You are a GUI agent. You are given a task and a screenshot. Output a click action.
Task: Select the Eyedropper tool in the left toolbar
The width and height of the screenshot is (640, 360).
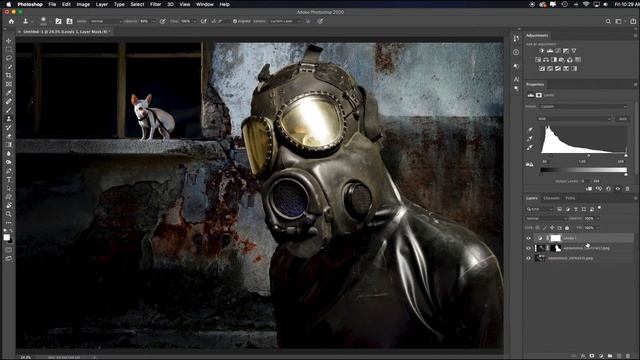9,93
